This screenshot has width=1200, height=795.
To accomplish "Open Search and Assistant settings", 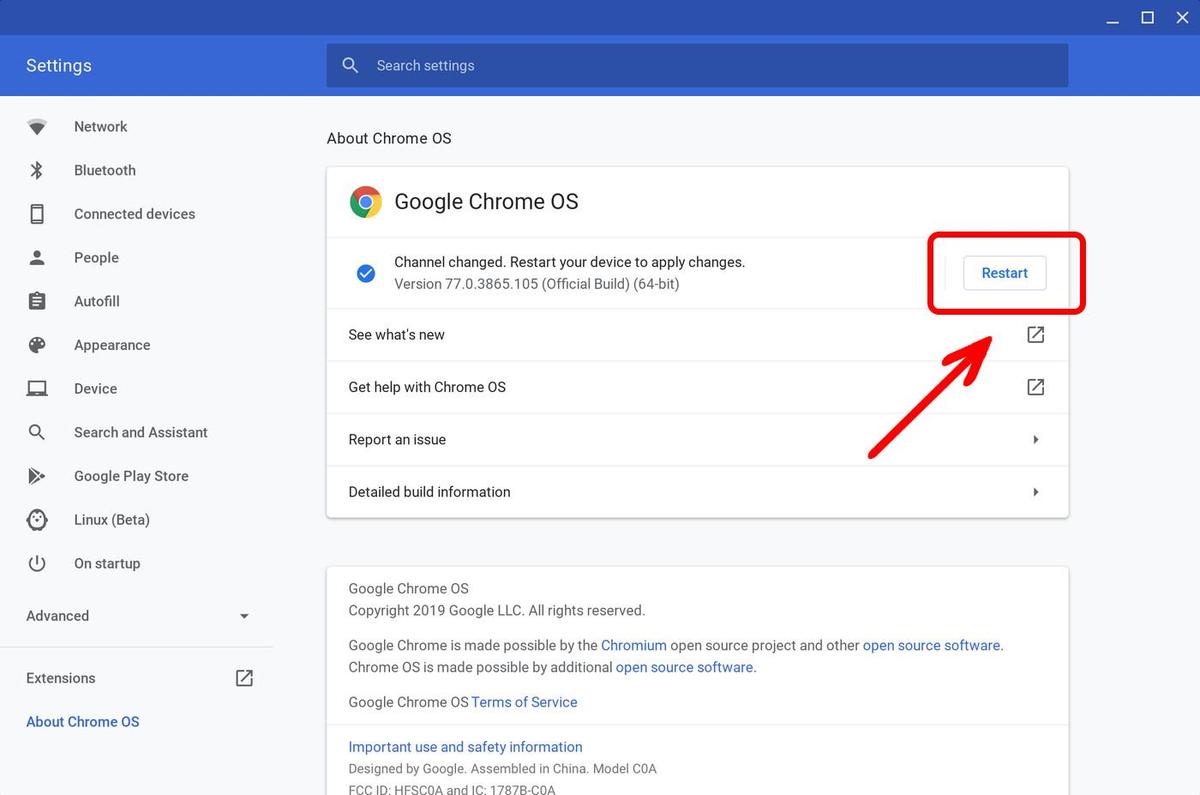I will click(141, 432).
